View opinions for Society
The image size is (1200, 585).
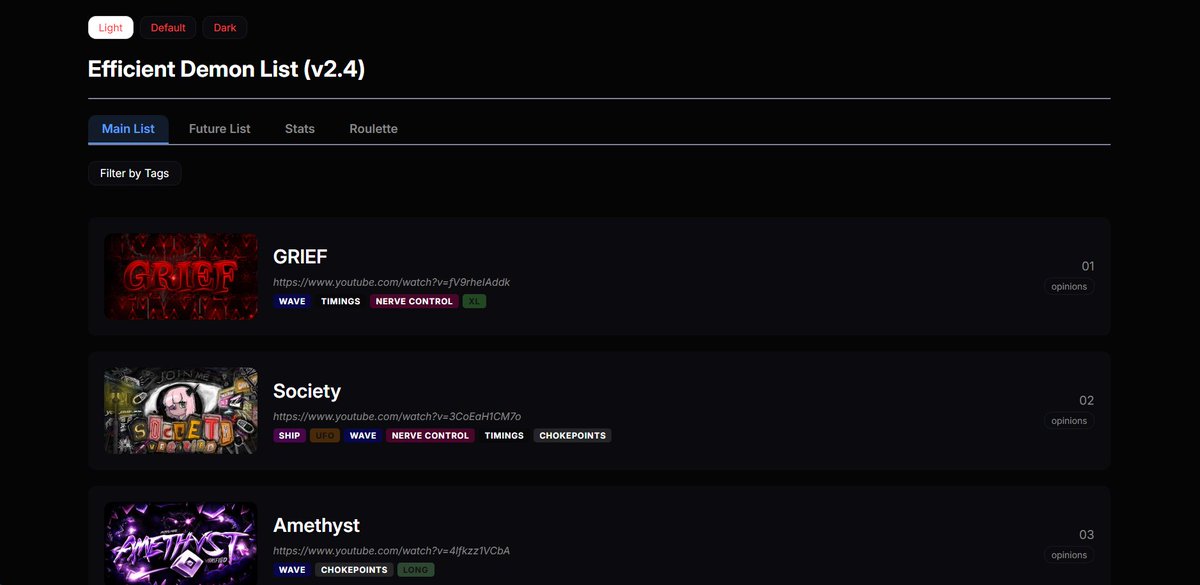tap(1069, 421)
